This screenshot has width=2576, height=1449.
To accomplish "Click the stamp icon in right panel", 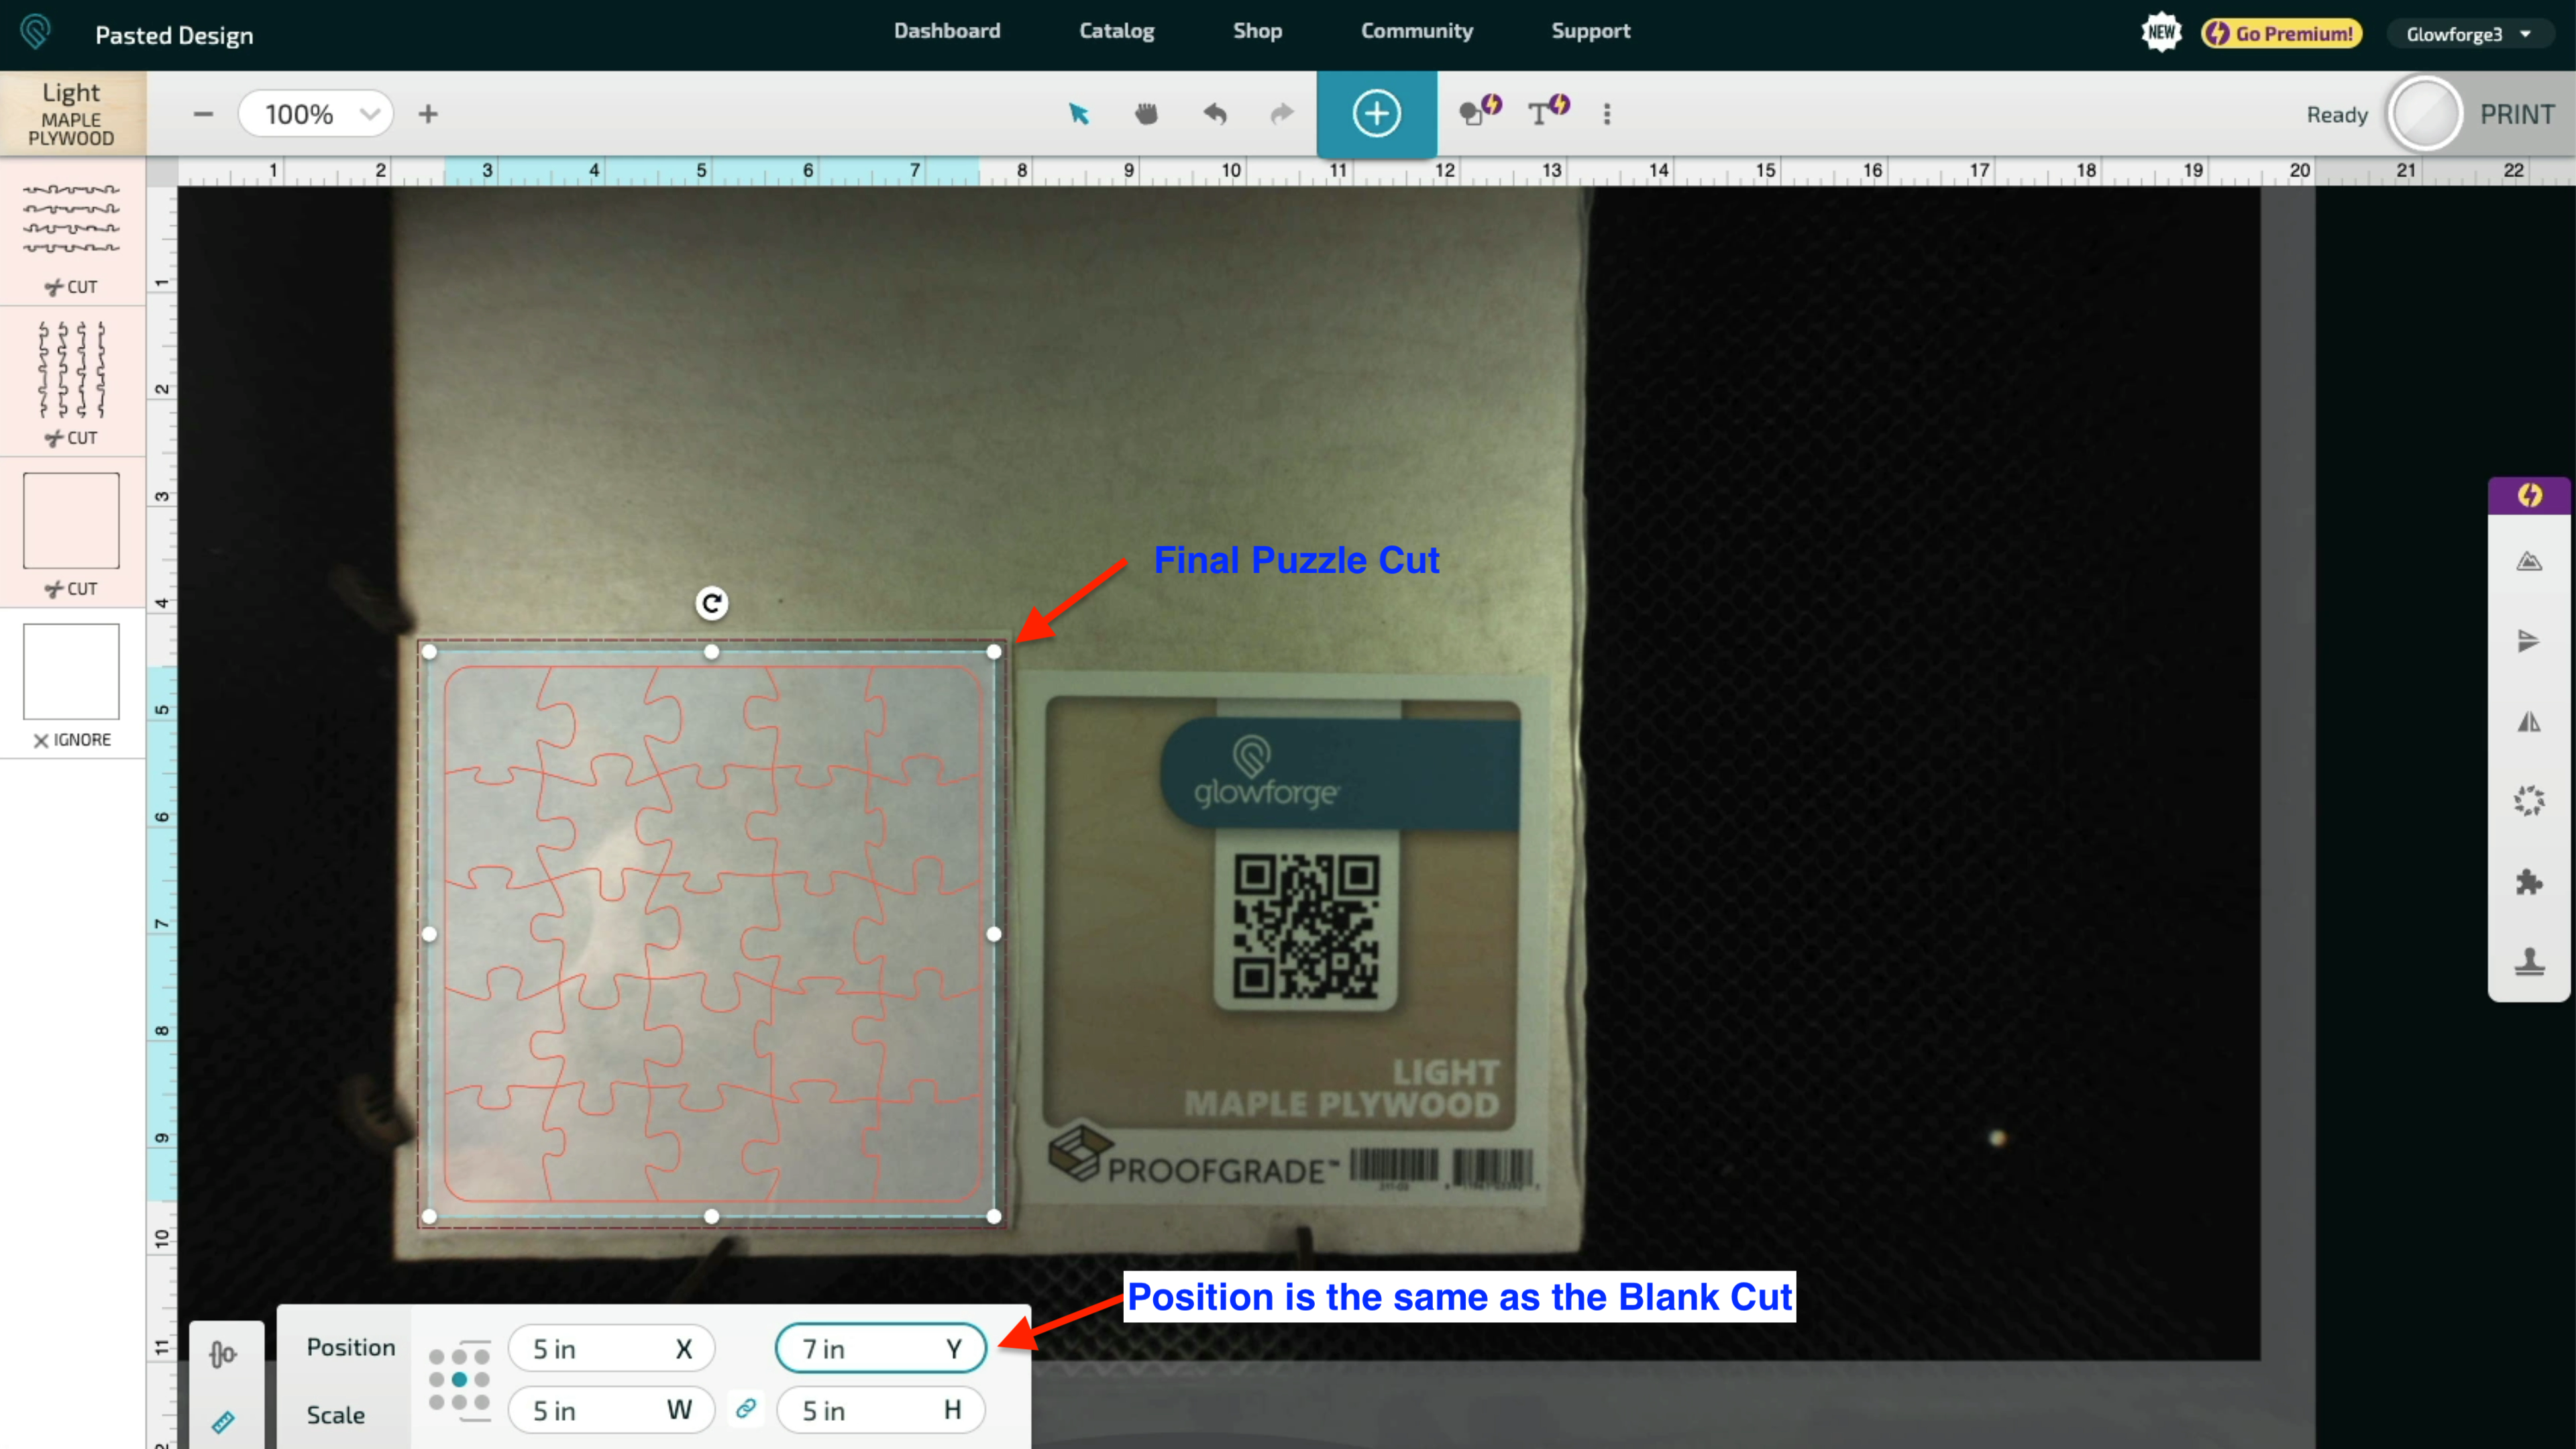I will [x=2528, y=962].
